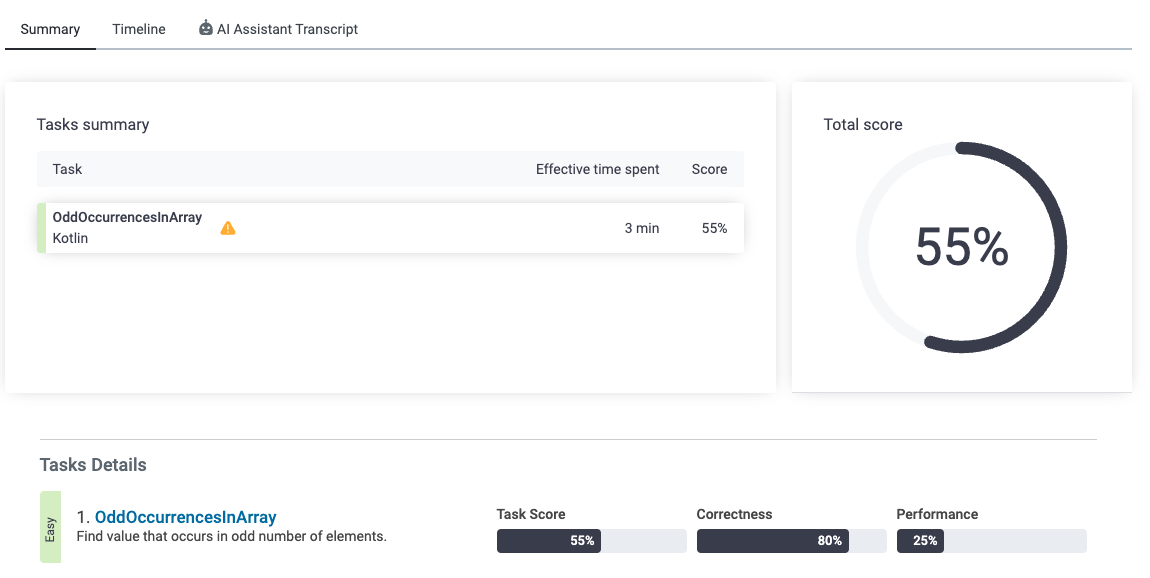The width and height of the screenshot is (1150, 578).
Task: Click the Tasks Details heading
Action: (93, 465)
